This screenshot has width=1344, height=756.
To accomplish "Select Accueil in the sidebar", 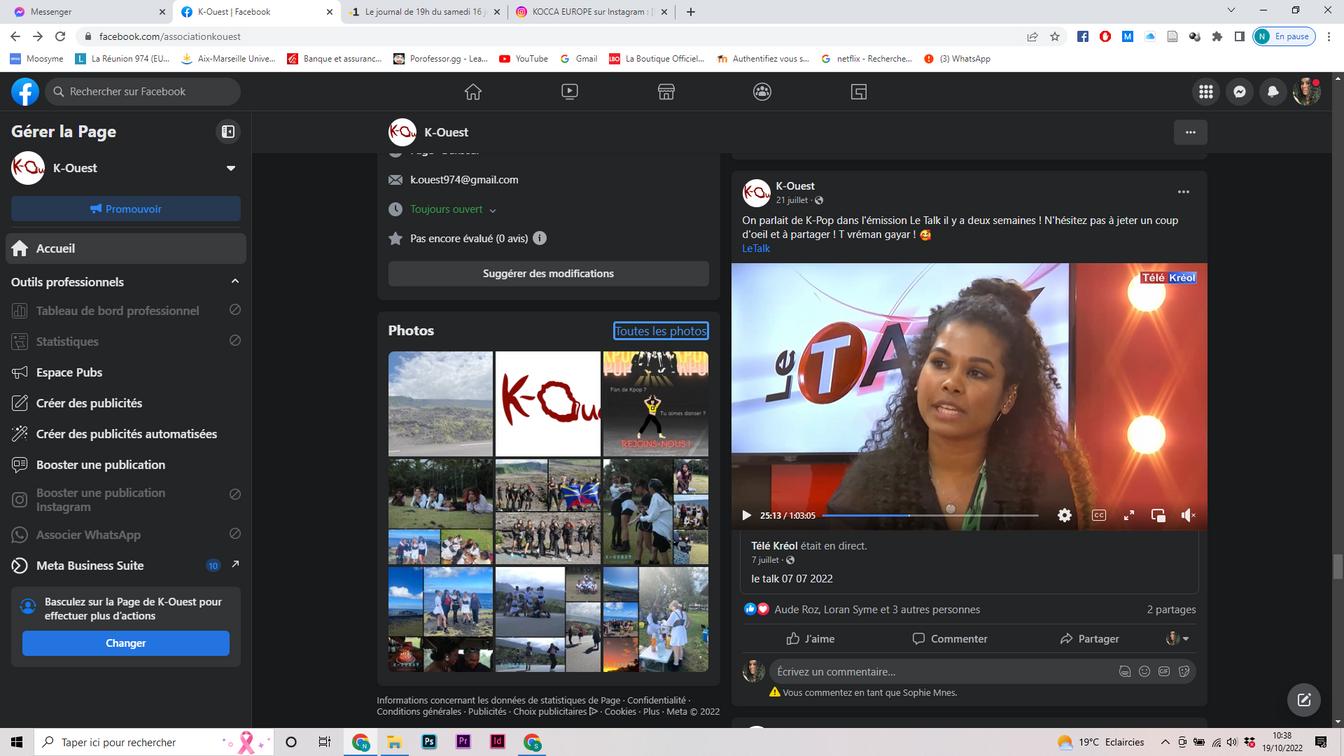I will click(x=126, y=248).
